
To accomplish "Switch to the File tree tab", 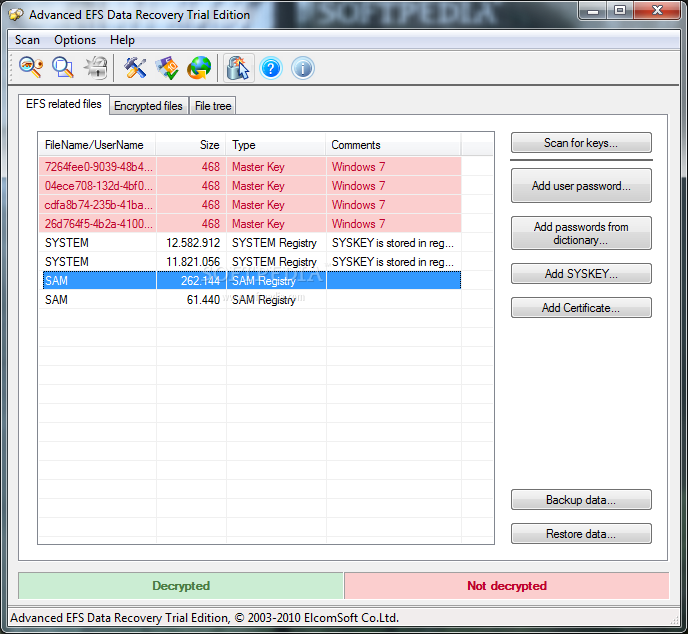I will point(213,106).
